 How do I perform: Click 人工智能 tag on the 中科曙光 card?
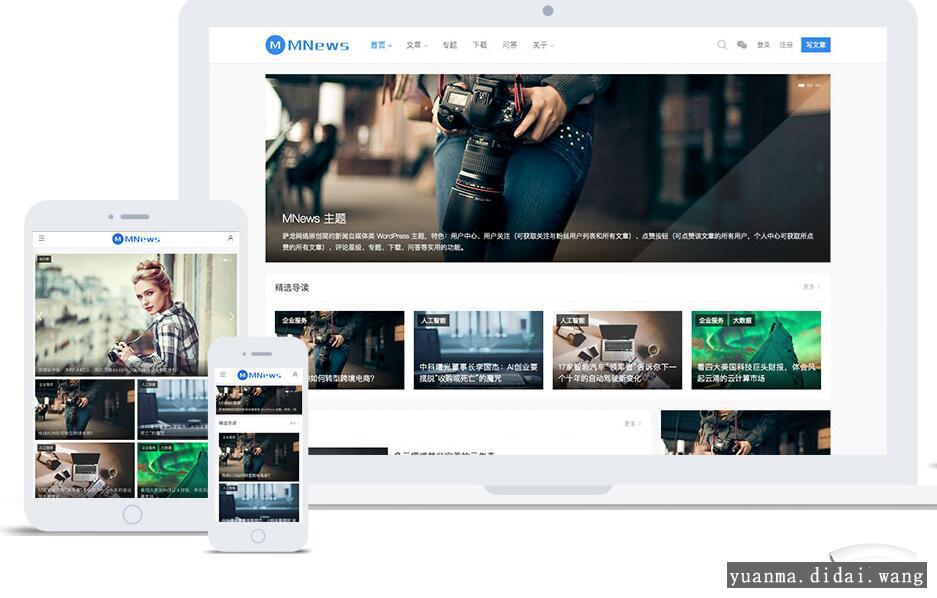pyautogui.click(x=433, y=321)
